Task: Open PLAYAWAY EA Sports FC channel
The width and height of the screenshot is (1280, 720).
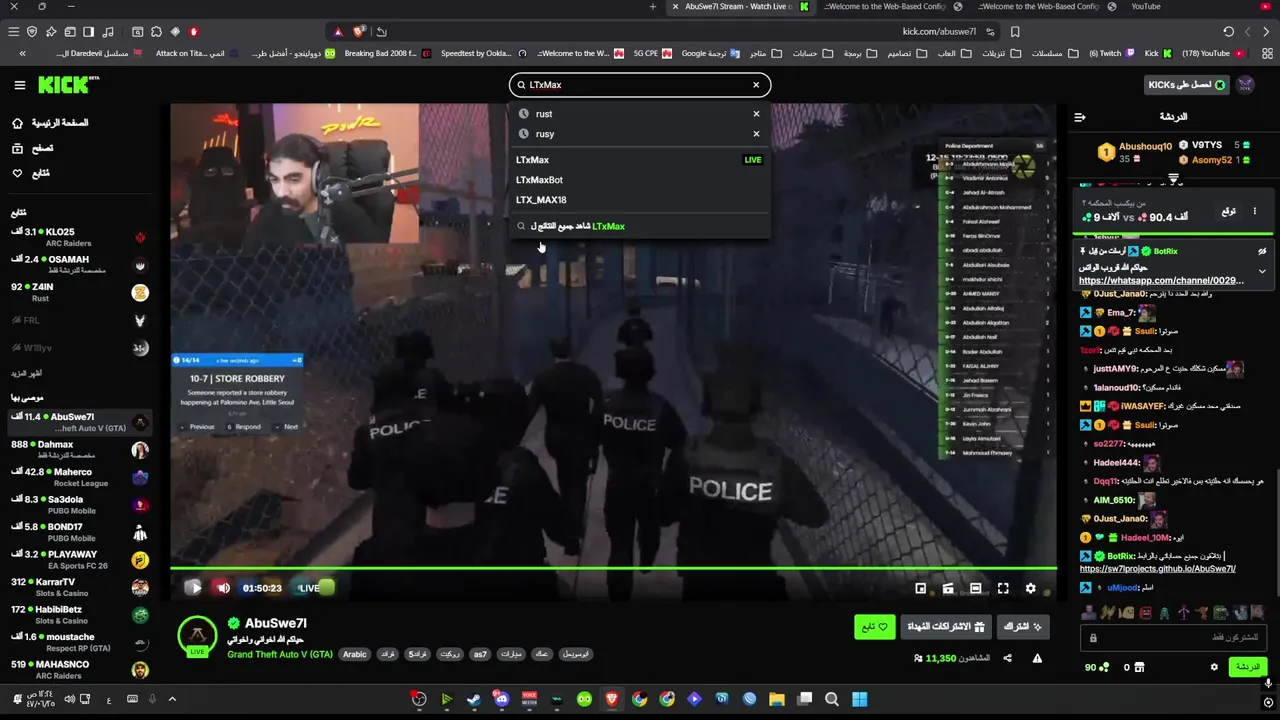Action: click(79, 560)
